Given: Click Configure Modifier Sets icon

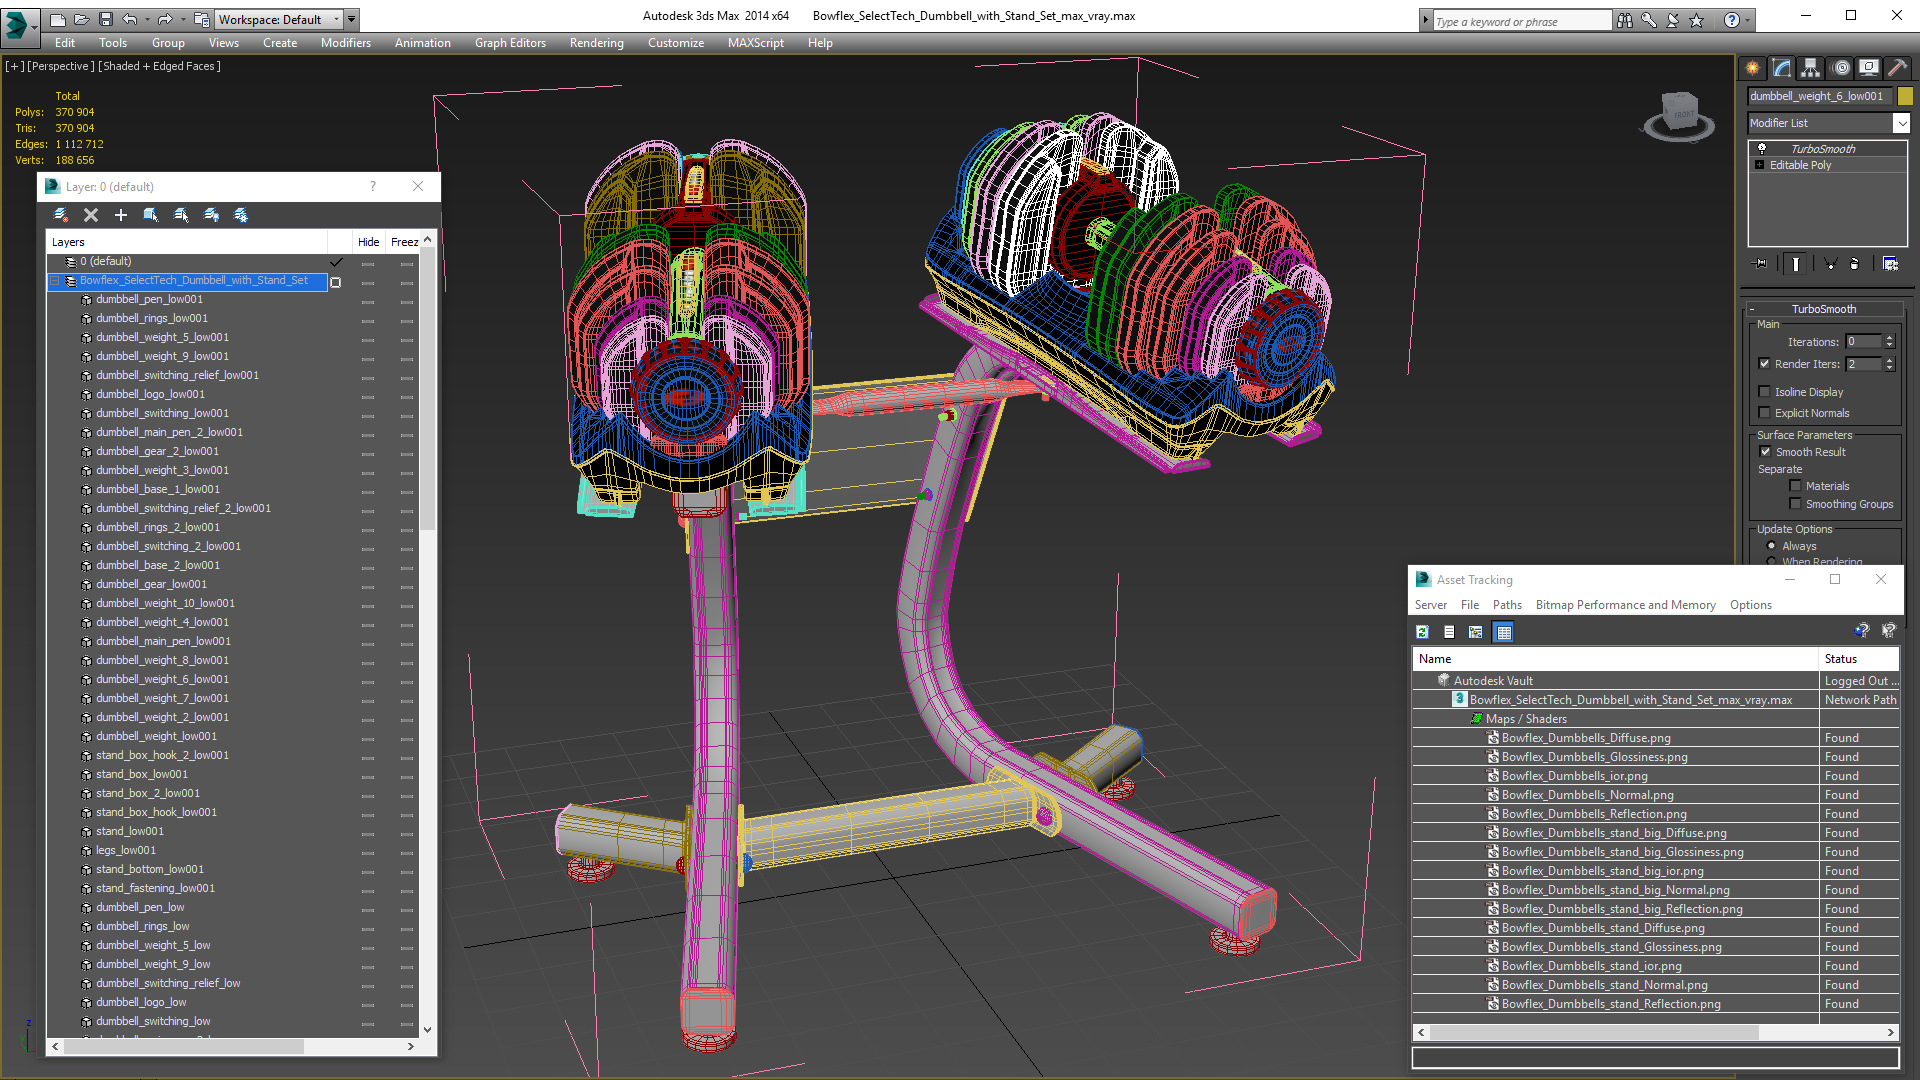Looking at the screenshot, I should [1890, 264].
